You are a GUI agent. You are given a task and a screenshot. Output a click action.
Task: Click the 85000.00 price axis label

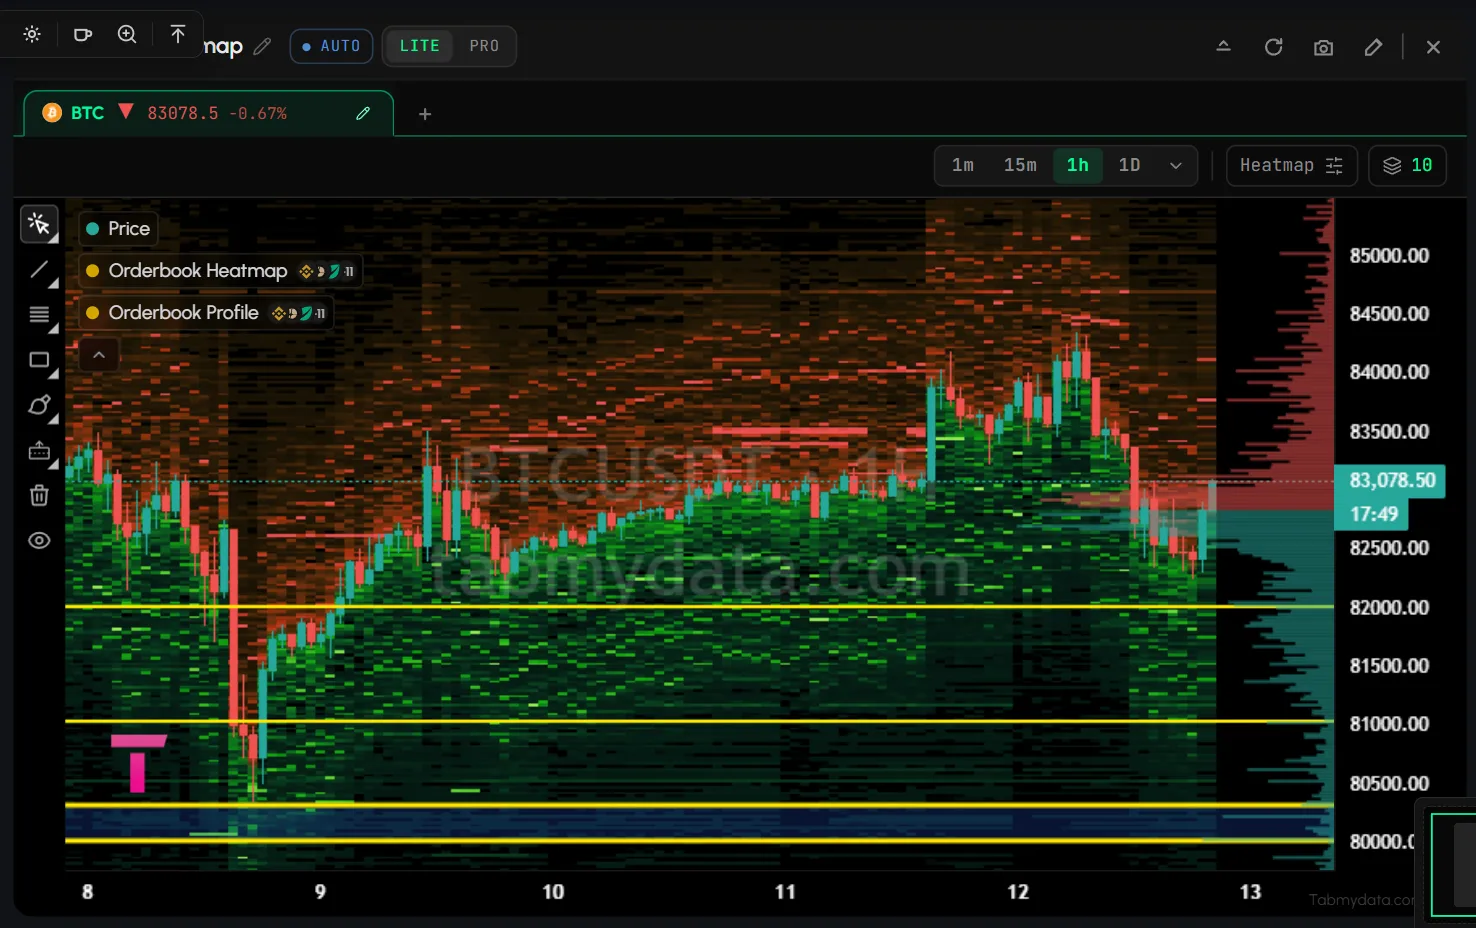pos(1389,256)
